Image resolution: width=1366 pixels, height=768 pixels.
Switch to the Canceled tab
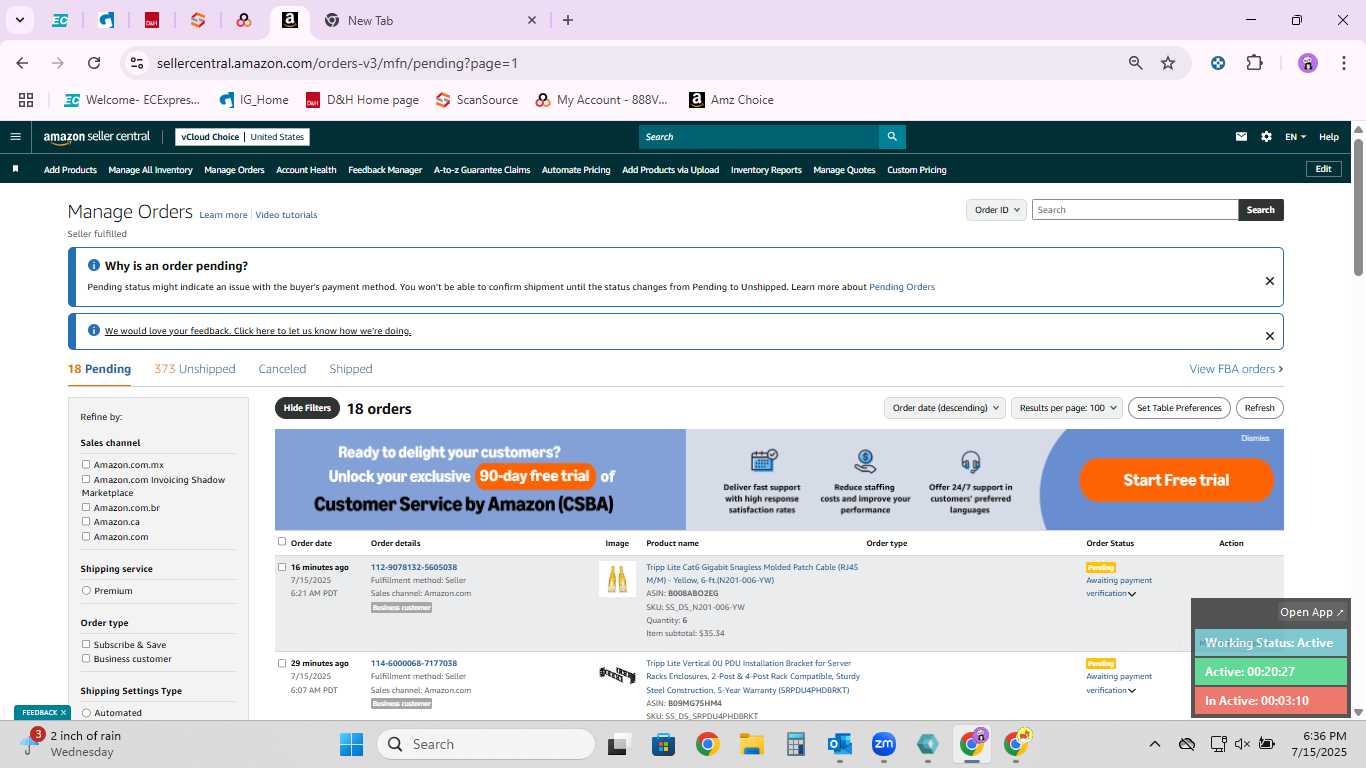tap(282, 369)
